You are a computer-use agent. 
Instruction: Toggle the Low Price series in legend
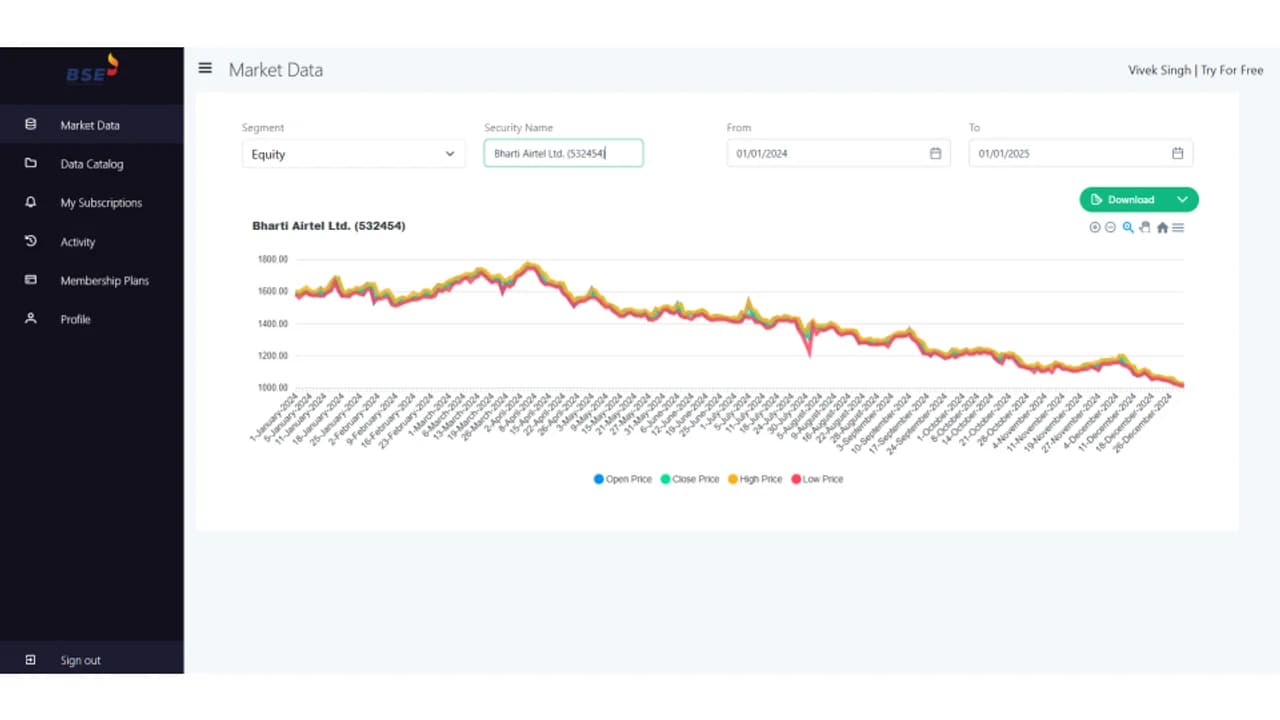pyautogui.click(x=817, y=479)
